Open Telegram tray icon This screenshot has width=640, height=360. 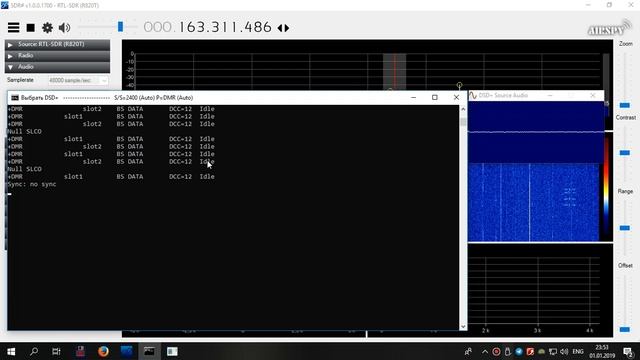(519, 351)
